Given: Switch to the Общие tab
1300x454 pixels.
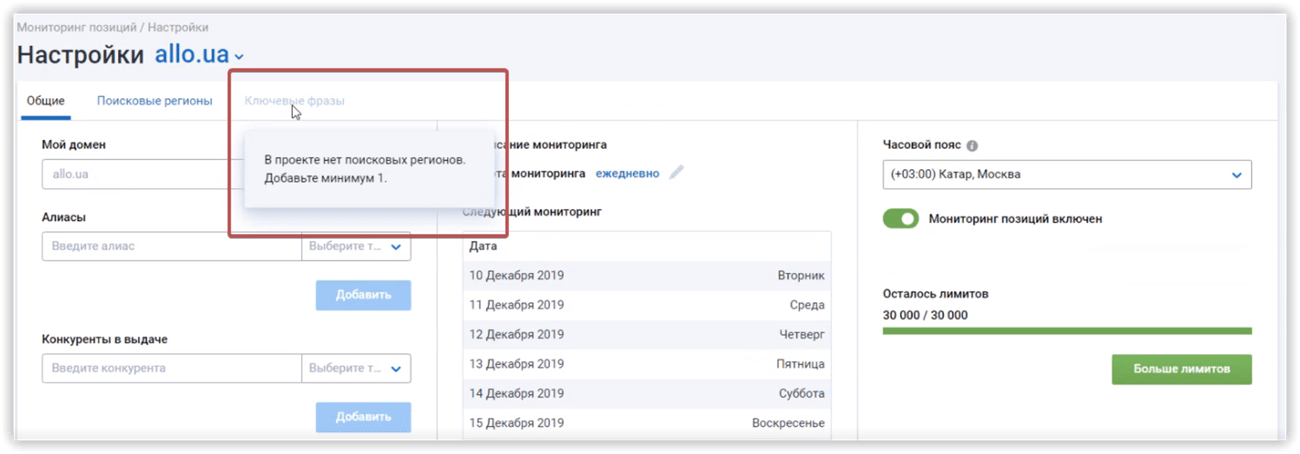Looking at the screenshot, I should coord(46,101).
